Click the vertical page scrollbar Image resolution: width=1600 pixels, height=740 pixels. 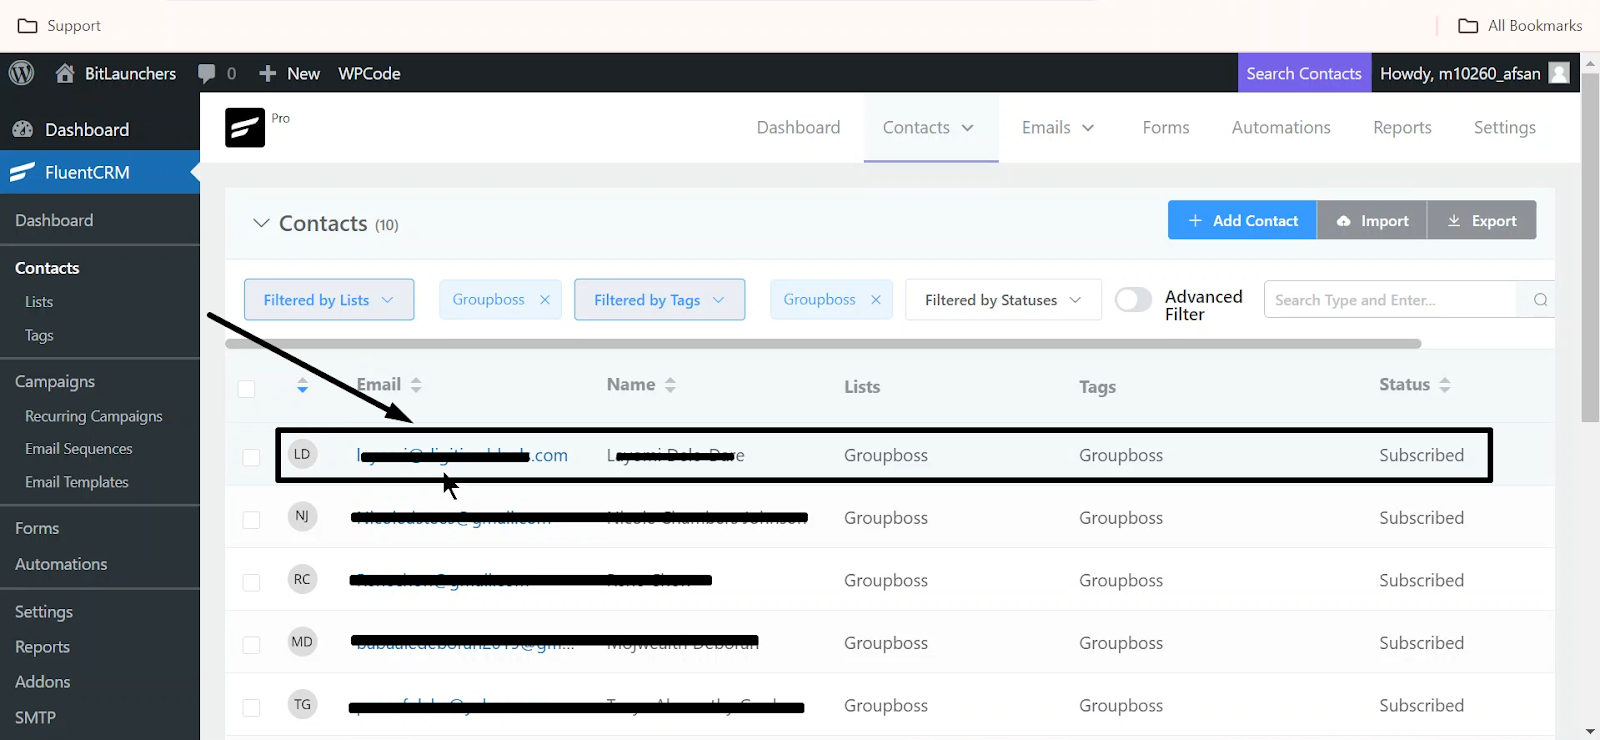pos(1590,247)
